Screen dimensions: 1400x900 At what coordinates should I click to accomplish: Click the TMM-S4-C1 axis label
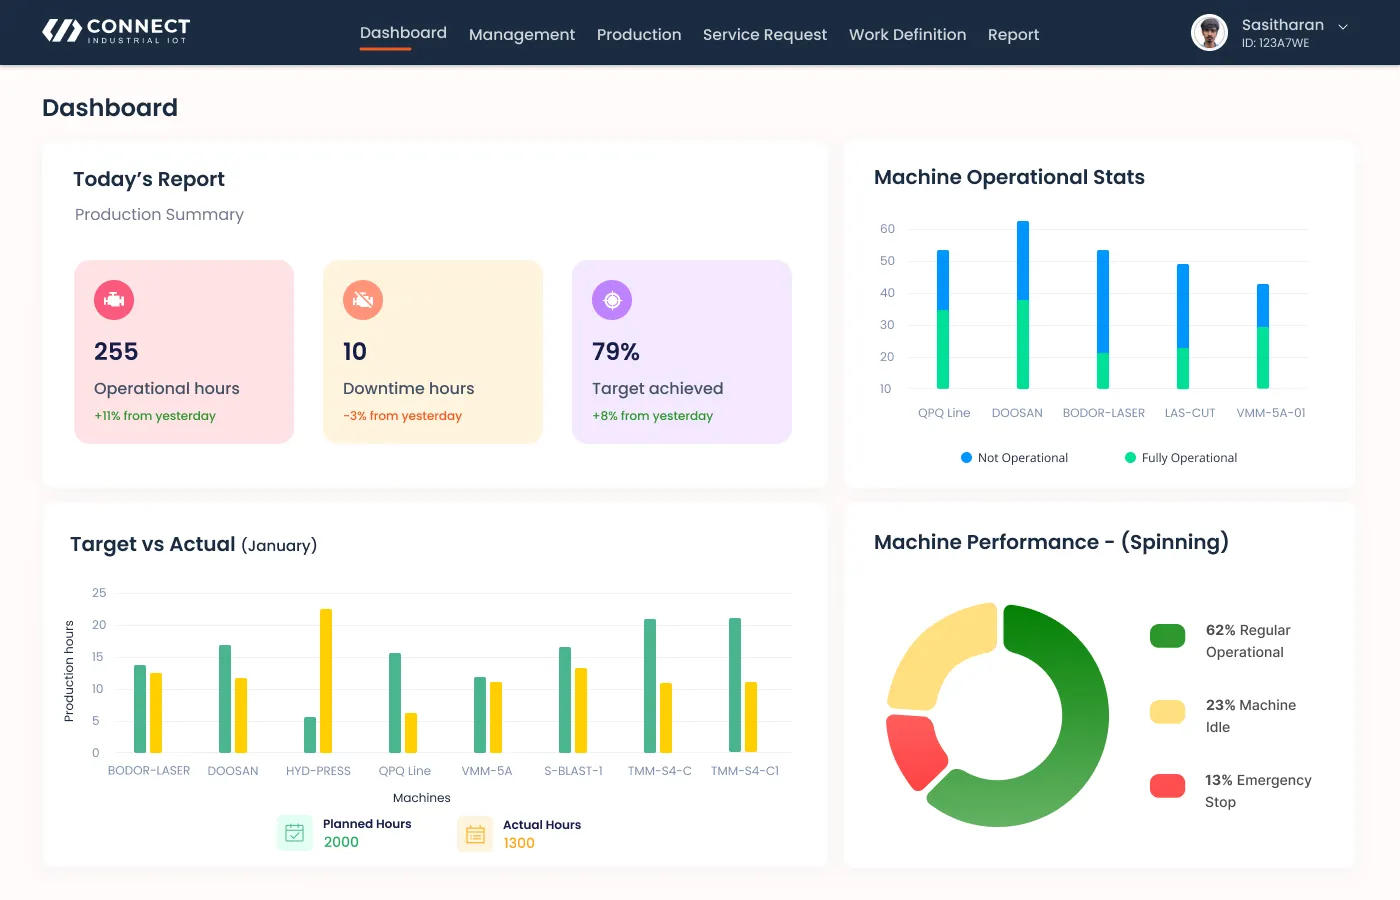(x=745, y=771)
